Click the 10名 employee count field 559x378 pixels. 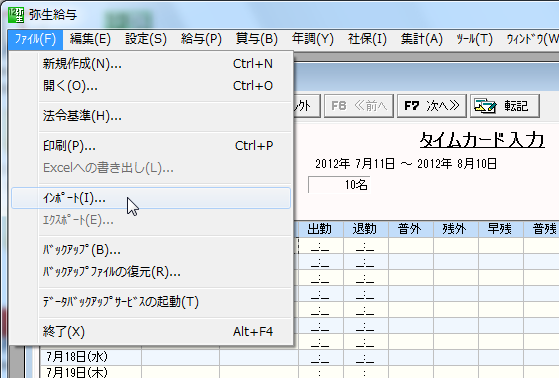tap(339, 185)
